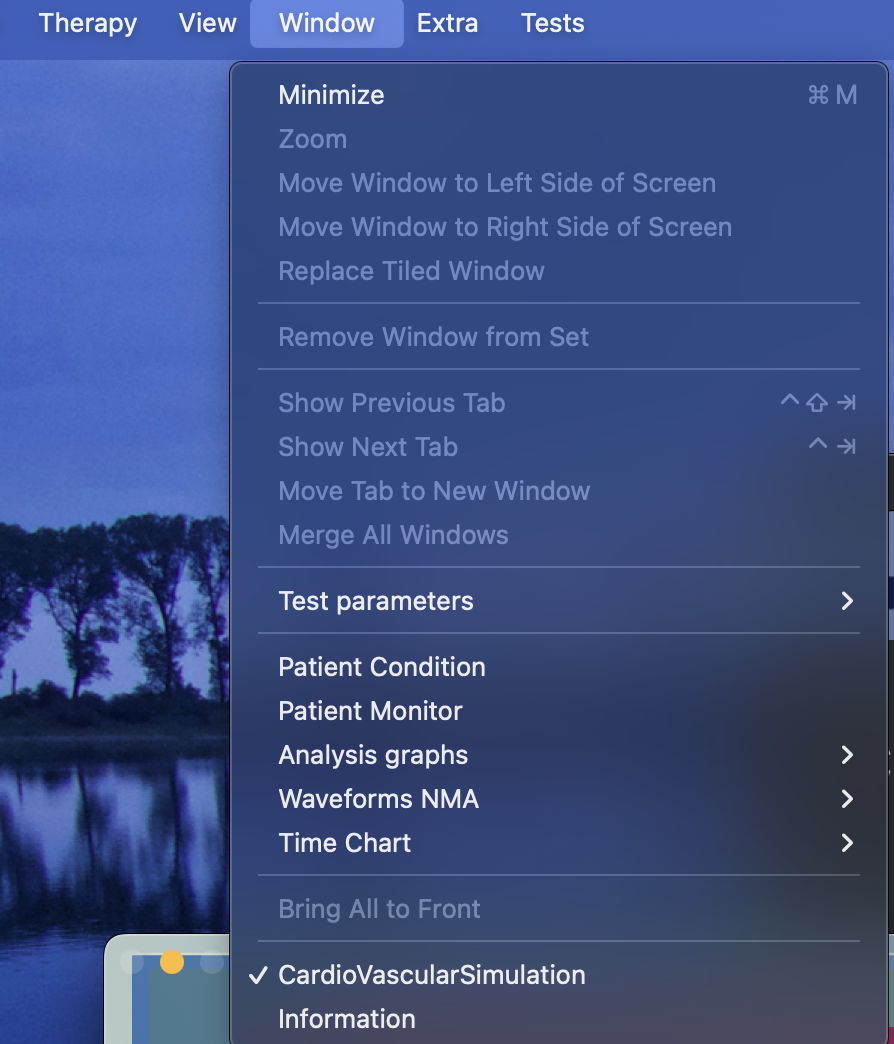Open the Tests menu
The width and height of the screenshot is (894, 1044).
click(x=552, y=23)
